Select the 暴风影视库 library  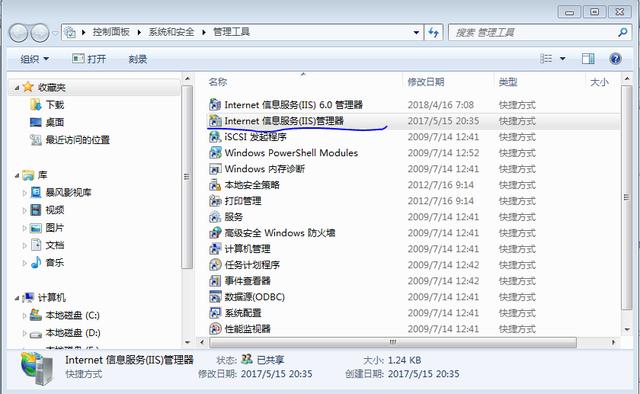coord(61,192)
